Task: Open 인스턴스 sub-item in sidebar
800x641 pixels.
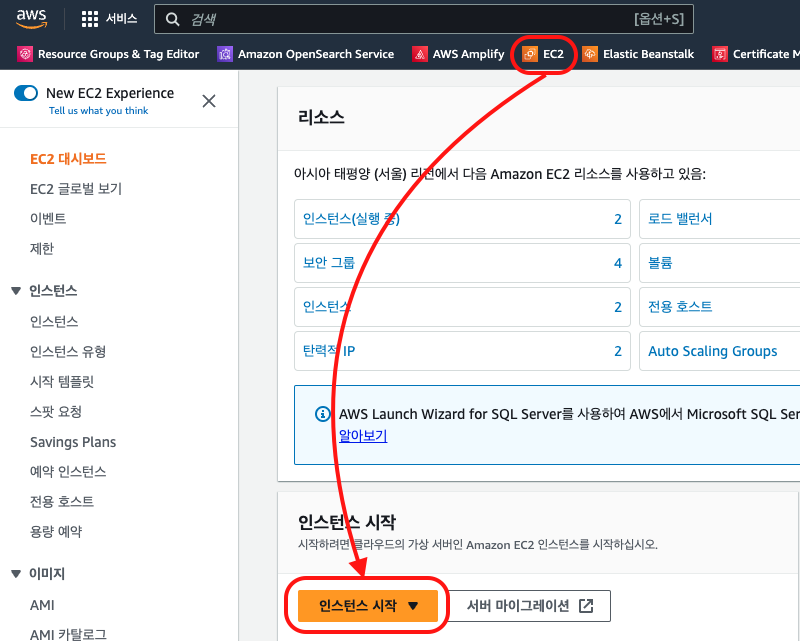Action: tap(54, 322)
